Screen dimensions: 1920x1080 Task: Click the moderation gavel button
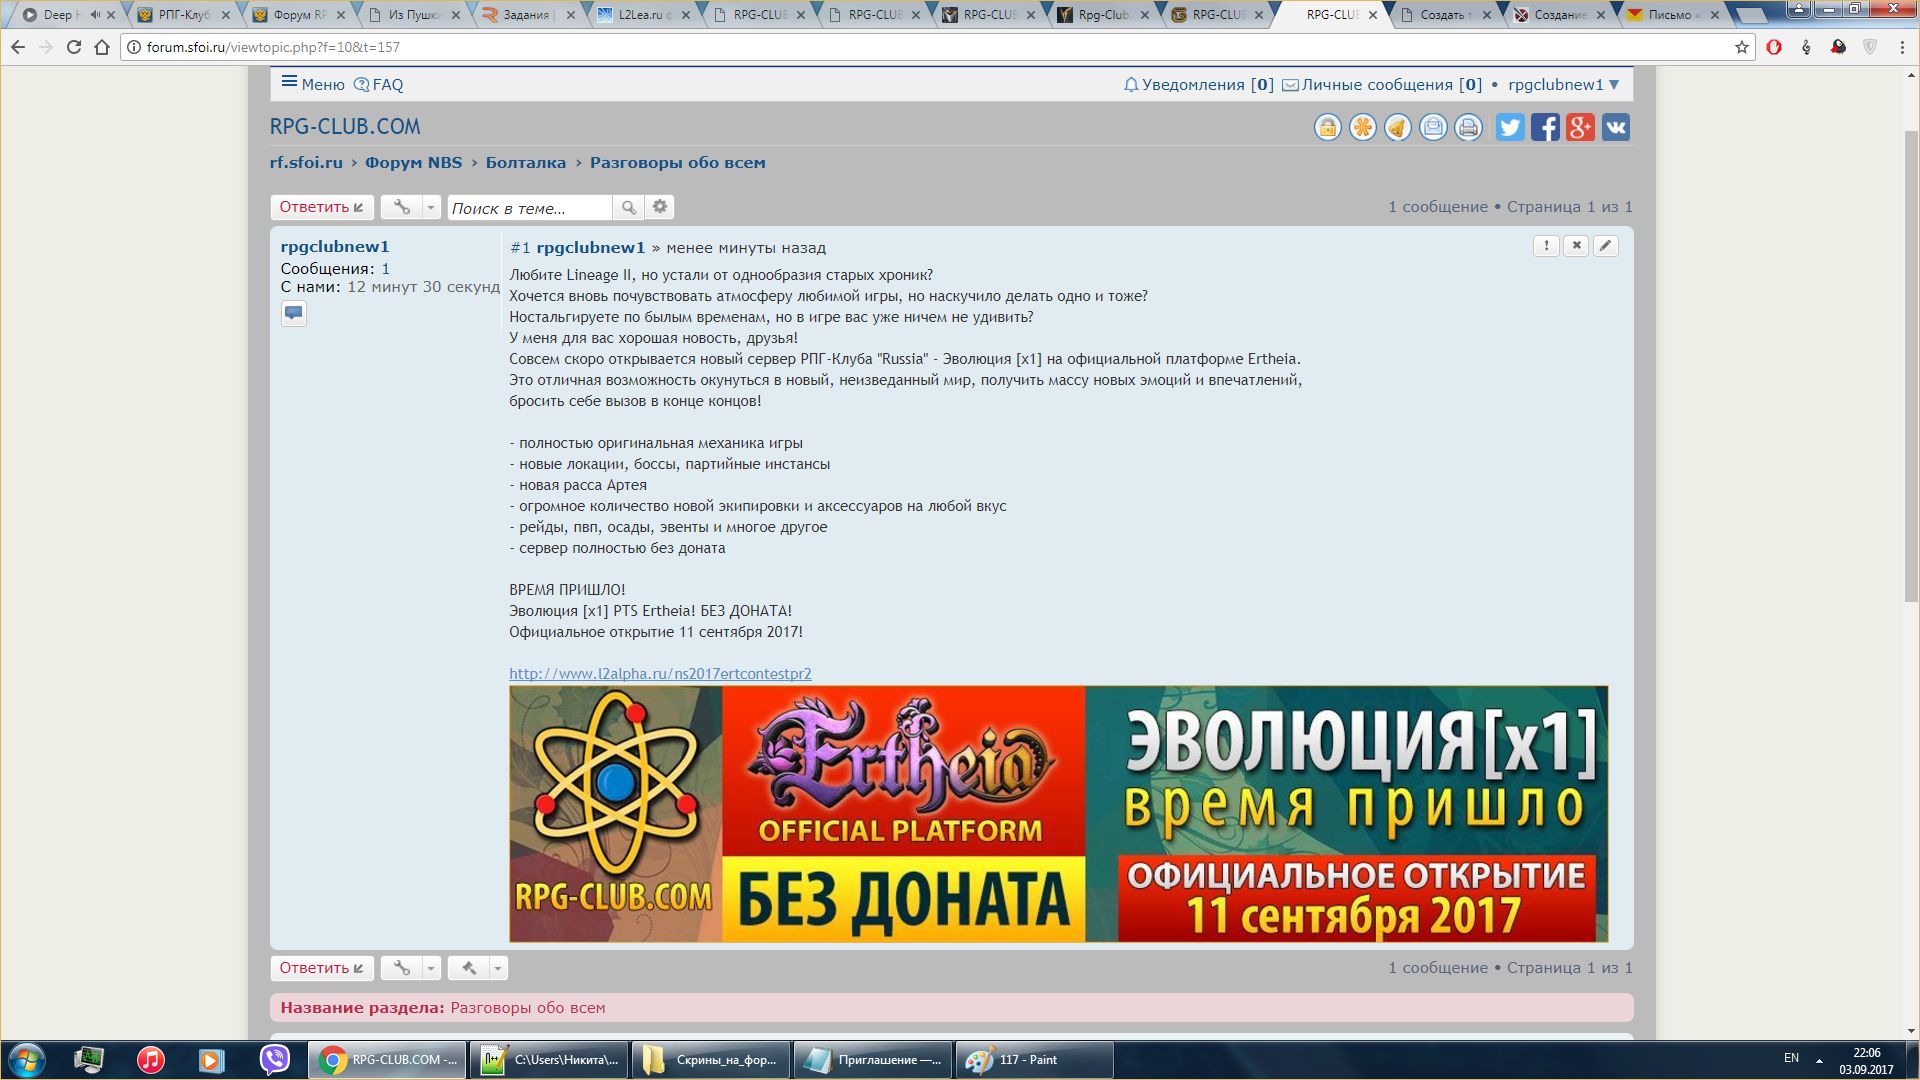468,968
